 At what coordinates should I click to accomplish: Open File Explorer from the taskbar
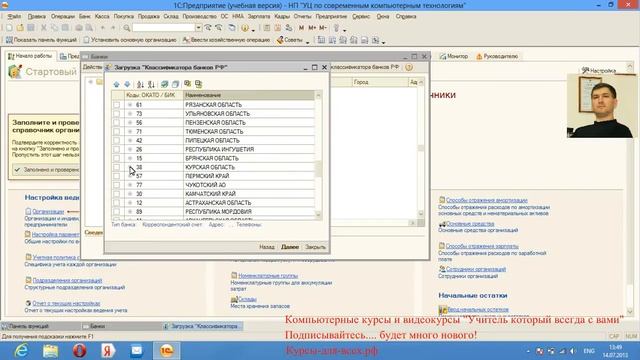[x=50, y=351]
